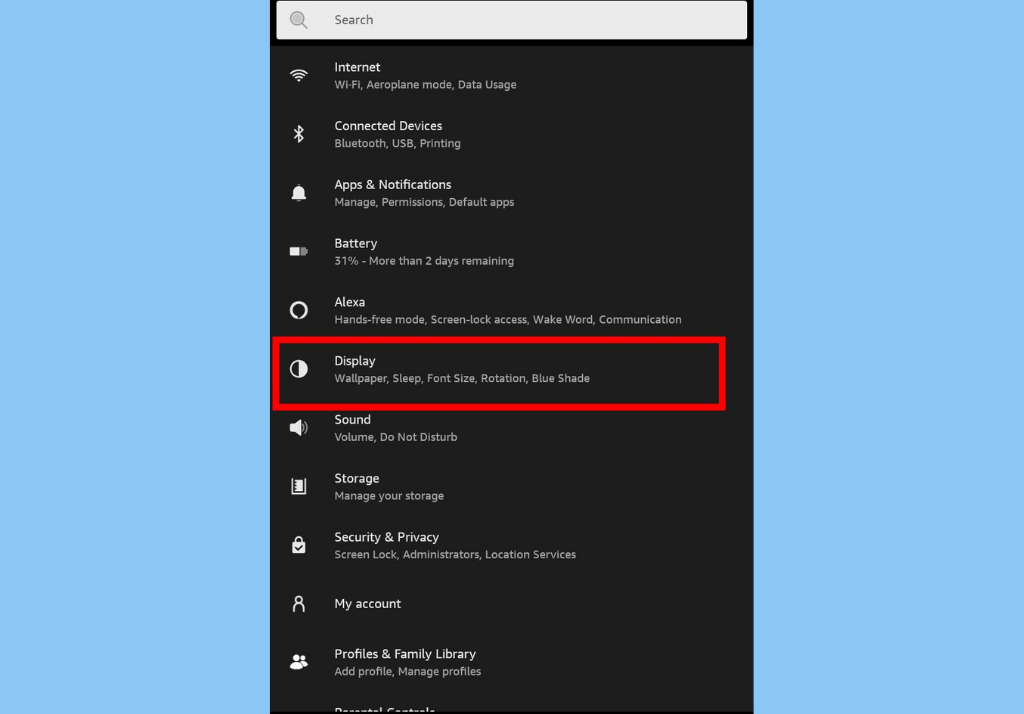Tap the Bluetooth icon for Connected Devices

[298, 134]
